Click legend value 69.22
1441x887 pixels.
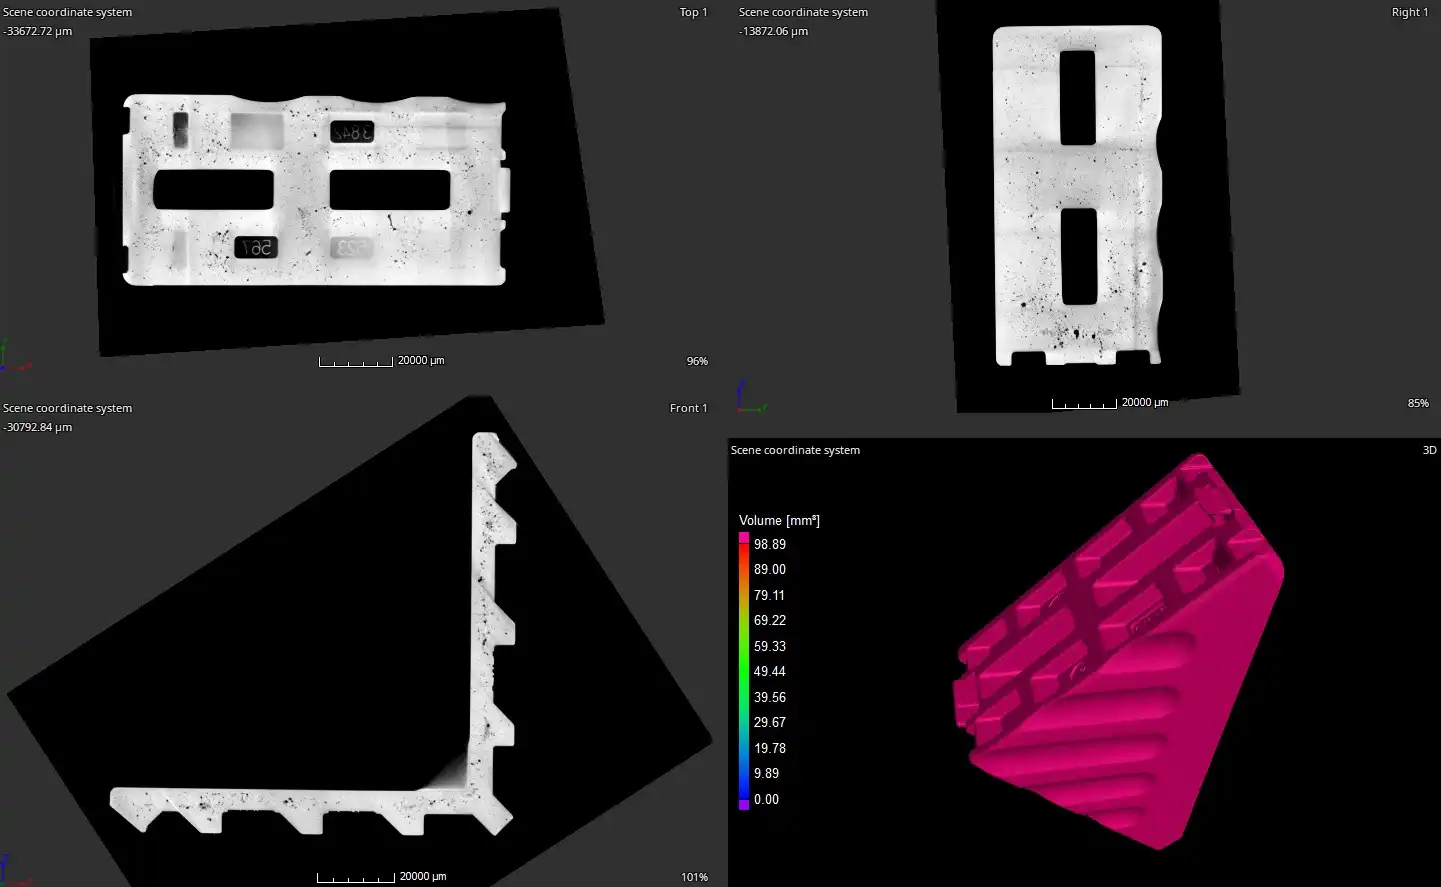[770, 621]
